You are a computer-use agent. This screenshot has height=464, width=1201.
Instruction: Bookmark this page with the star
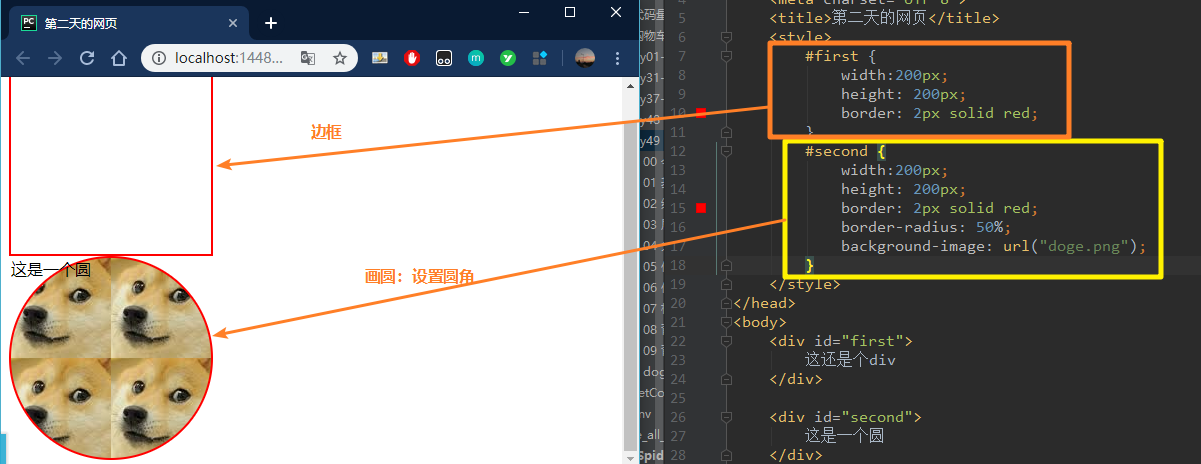(340, 59)
